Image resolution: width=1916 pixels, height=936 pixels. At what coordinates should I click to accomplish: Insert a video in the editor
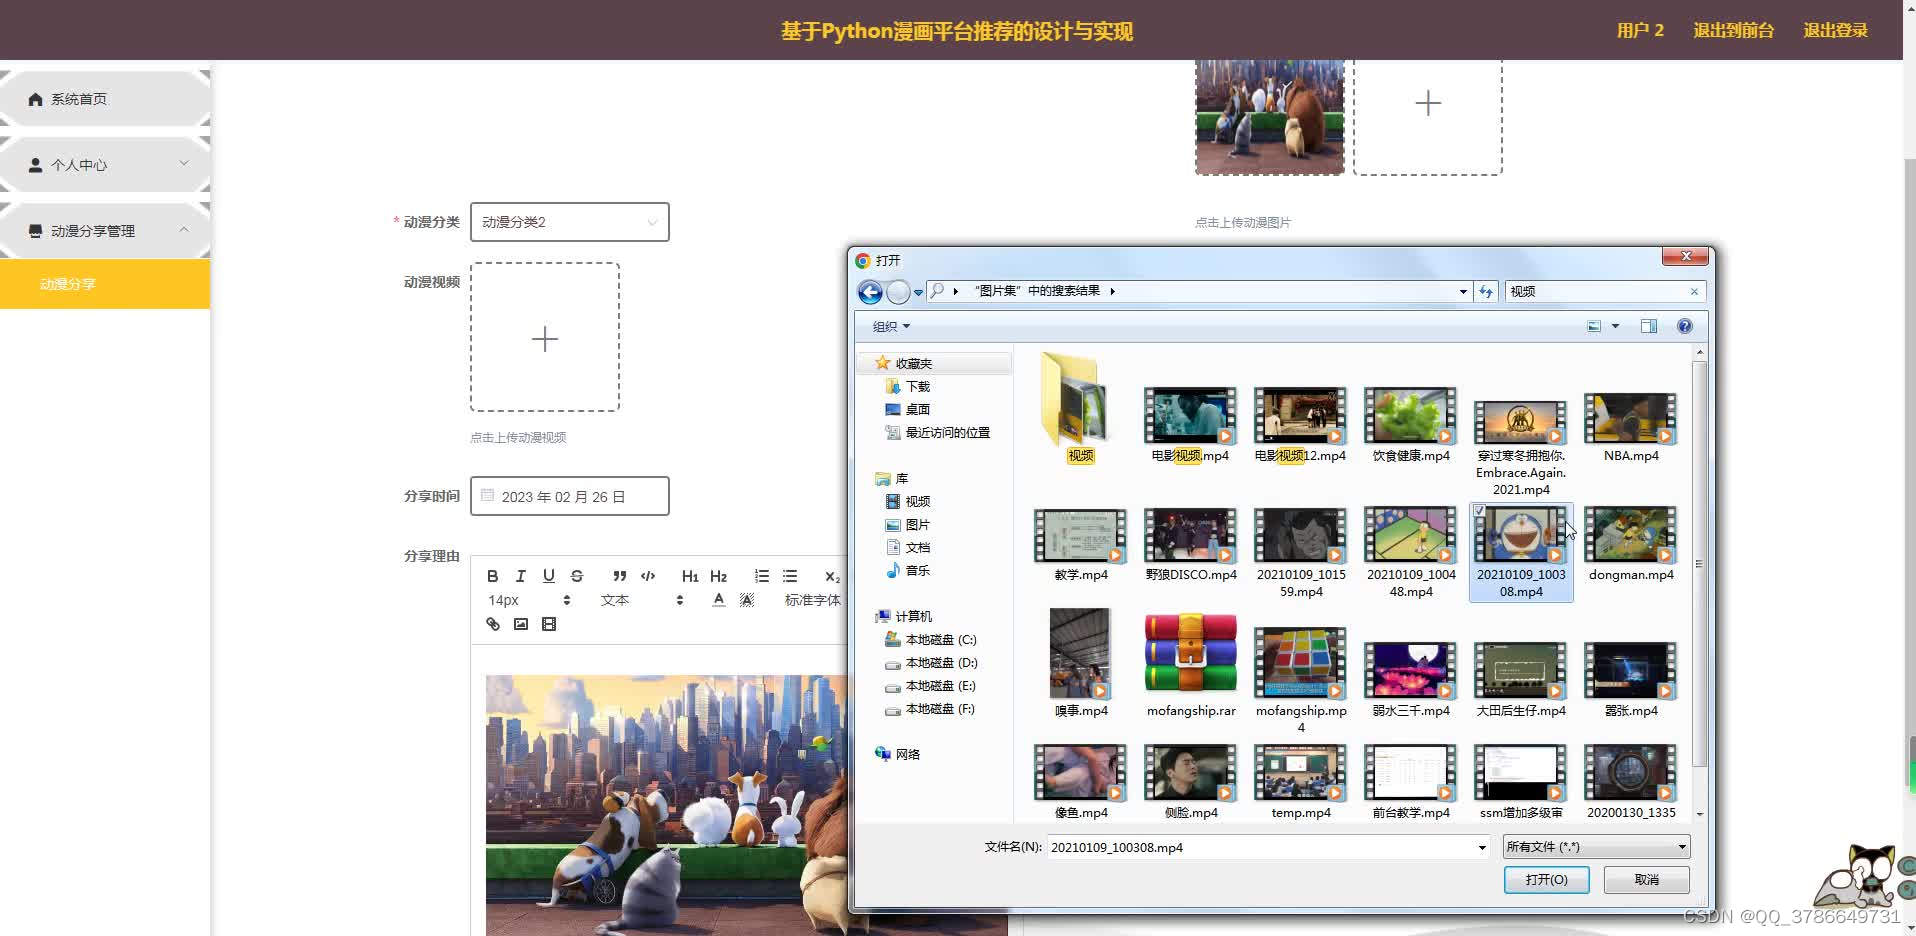[x=548, y=624]
